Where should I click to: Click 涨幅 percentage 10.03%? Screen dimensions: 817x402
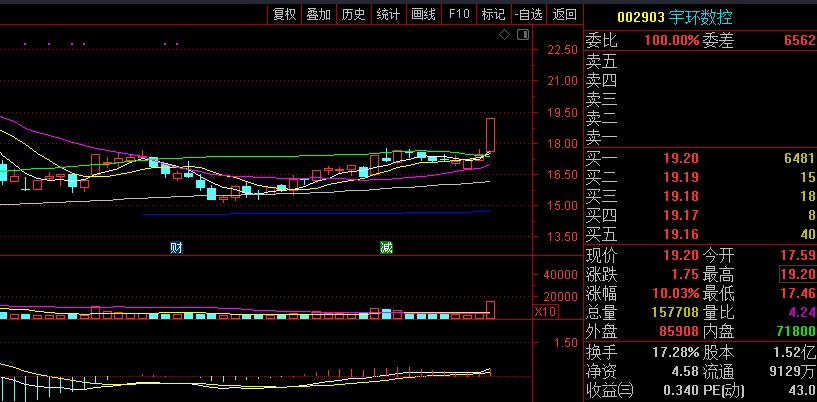coord(676,293)
